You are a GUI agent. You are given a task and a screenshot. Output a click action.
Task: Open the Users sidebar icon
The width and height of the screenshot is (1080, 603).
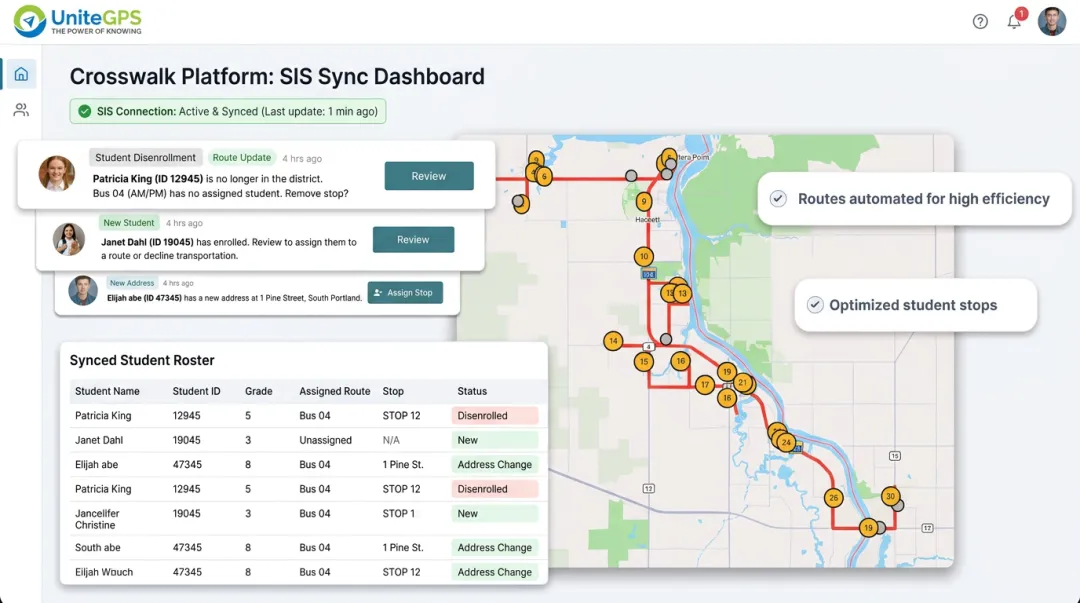tap(21, 110)
